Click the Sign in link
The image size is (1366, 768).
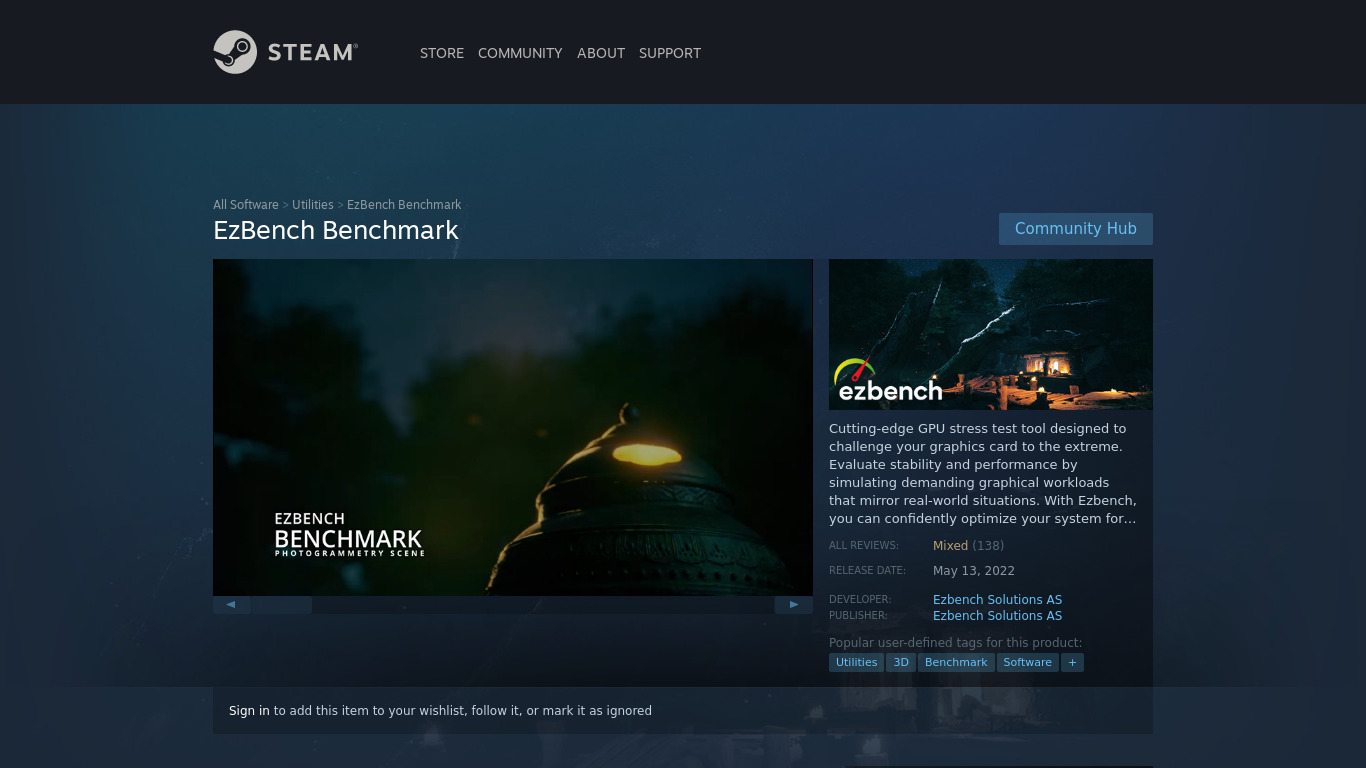(249, 711)
